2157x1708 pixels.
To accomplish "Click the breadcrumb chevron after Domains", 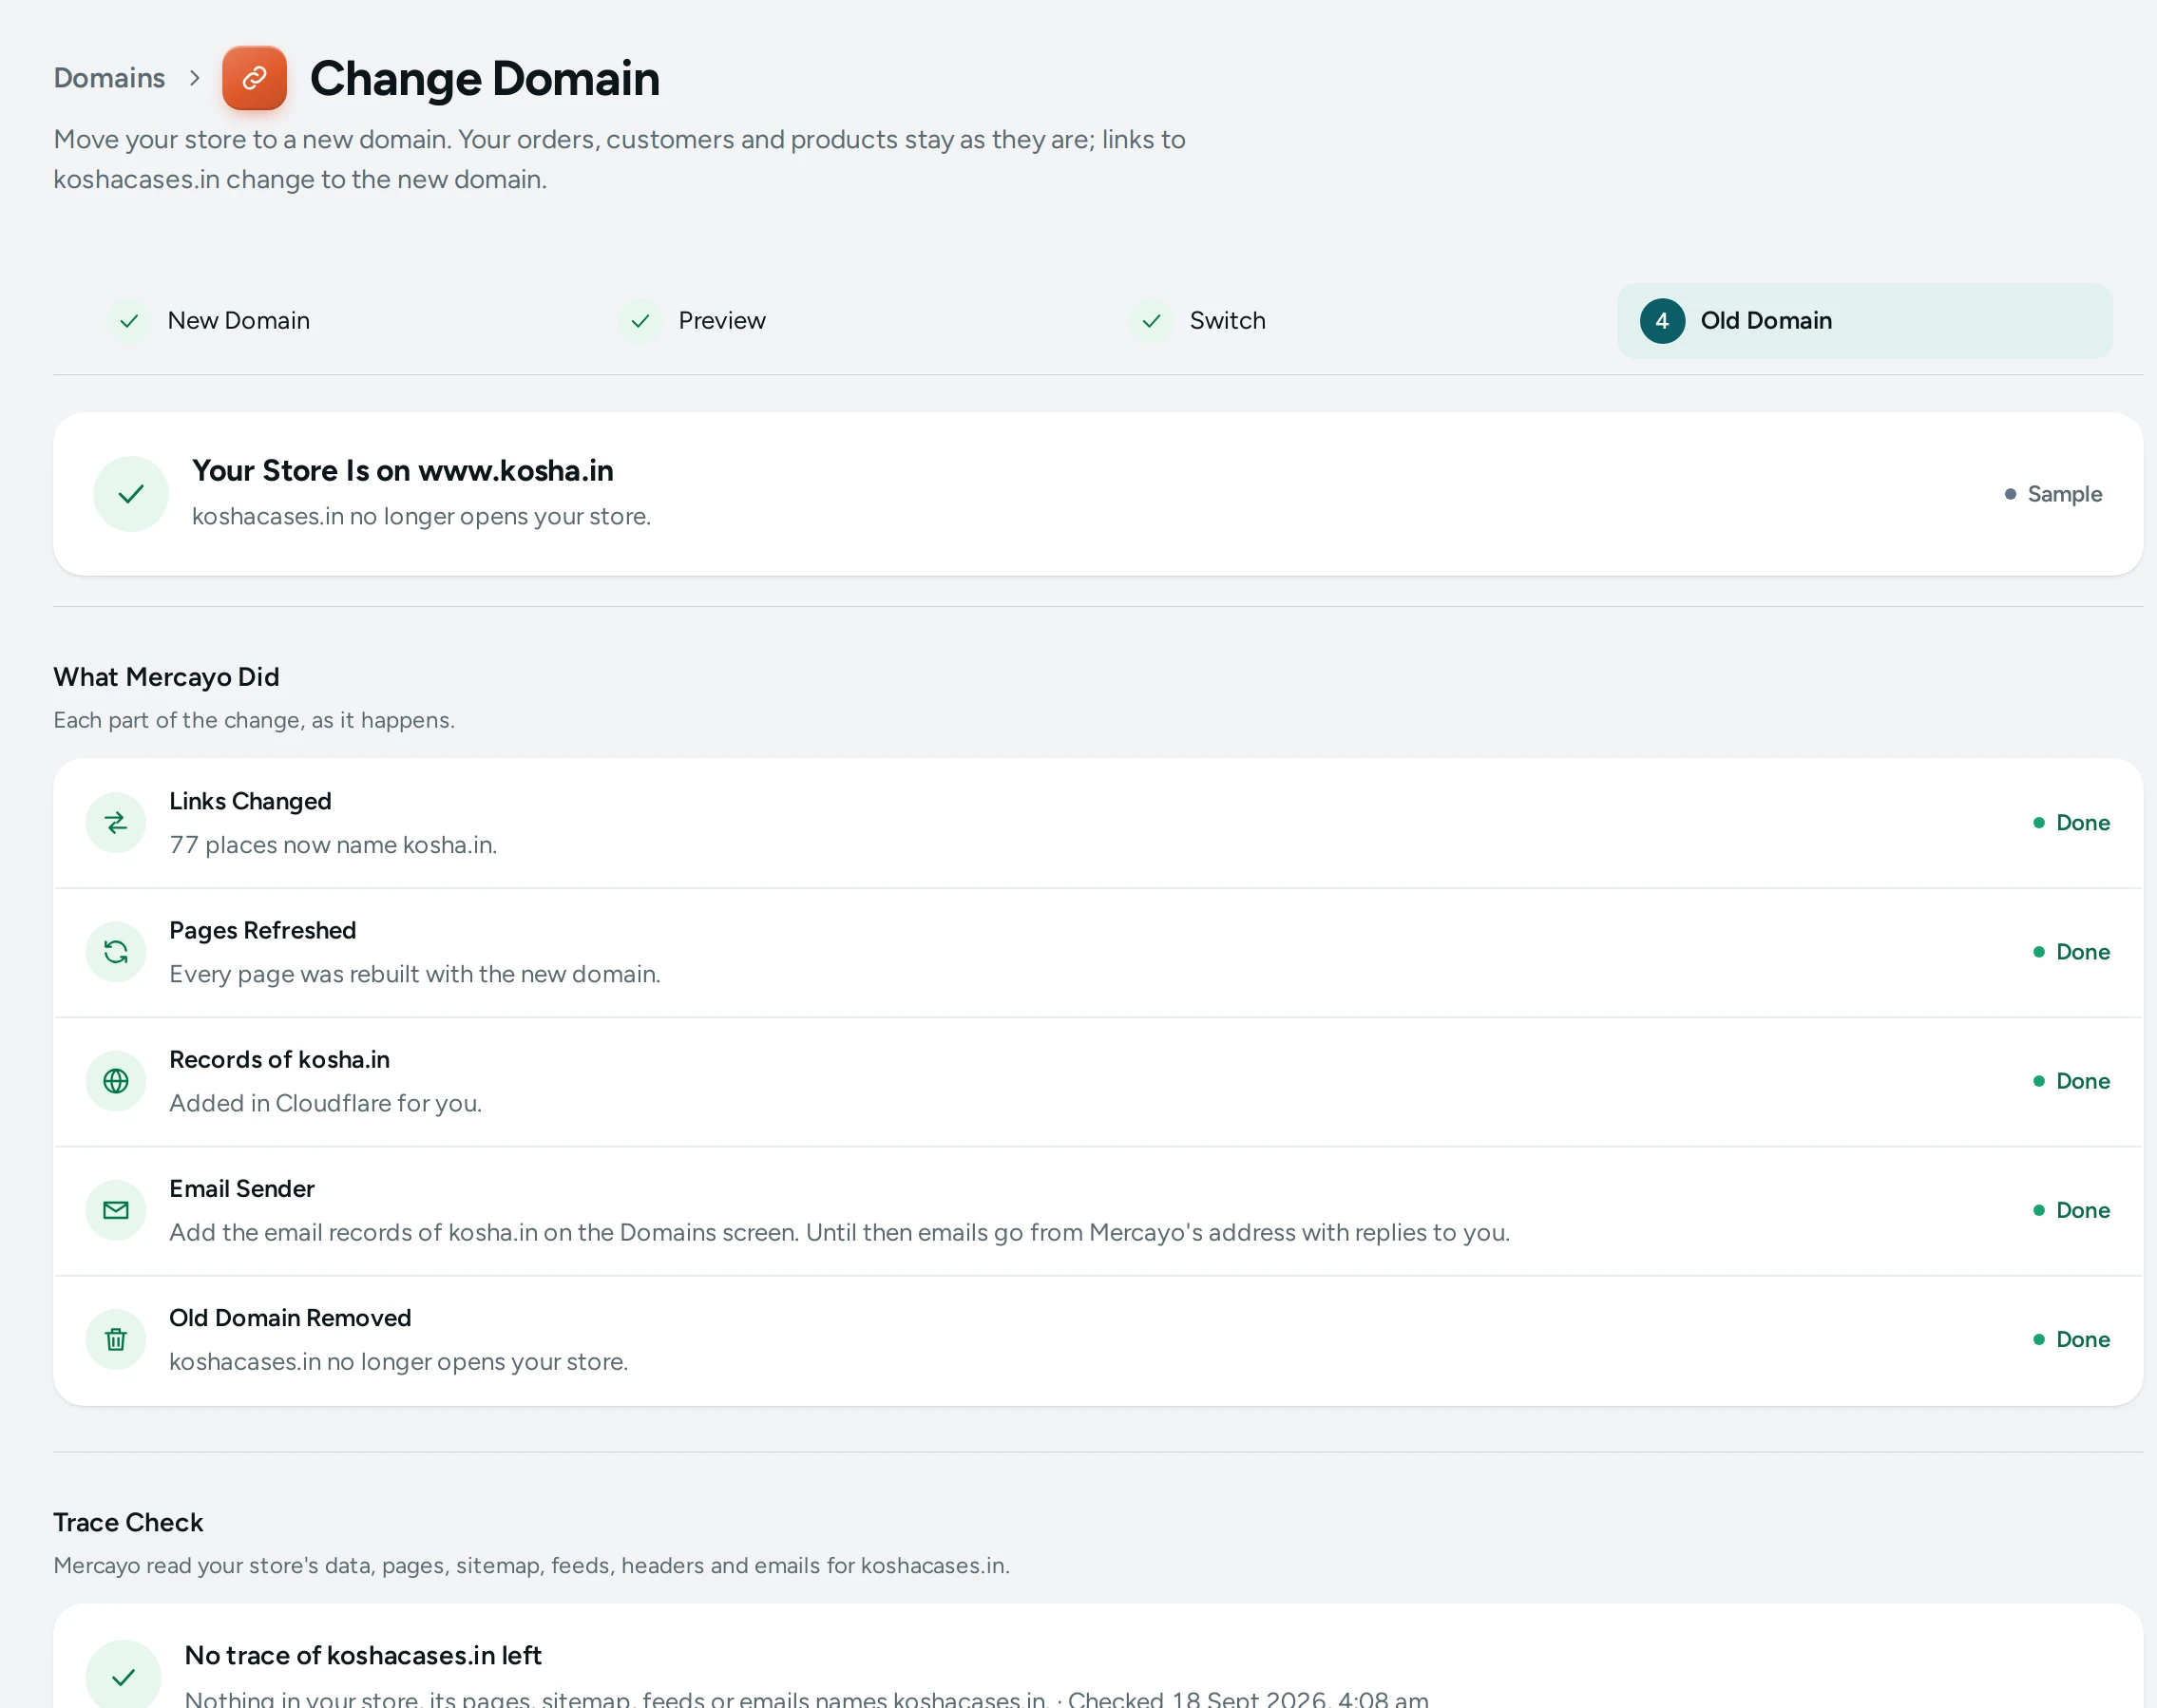I will (x=194, y=78).
